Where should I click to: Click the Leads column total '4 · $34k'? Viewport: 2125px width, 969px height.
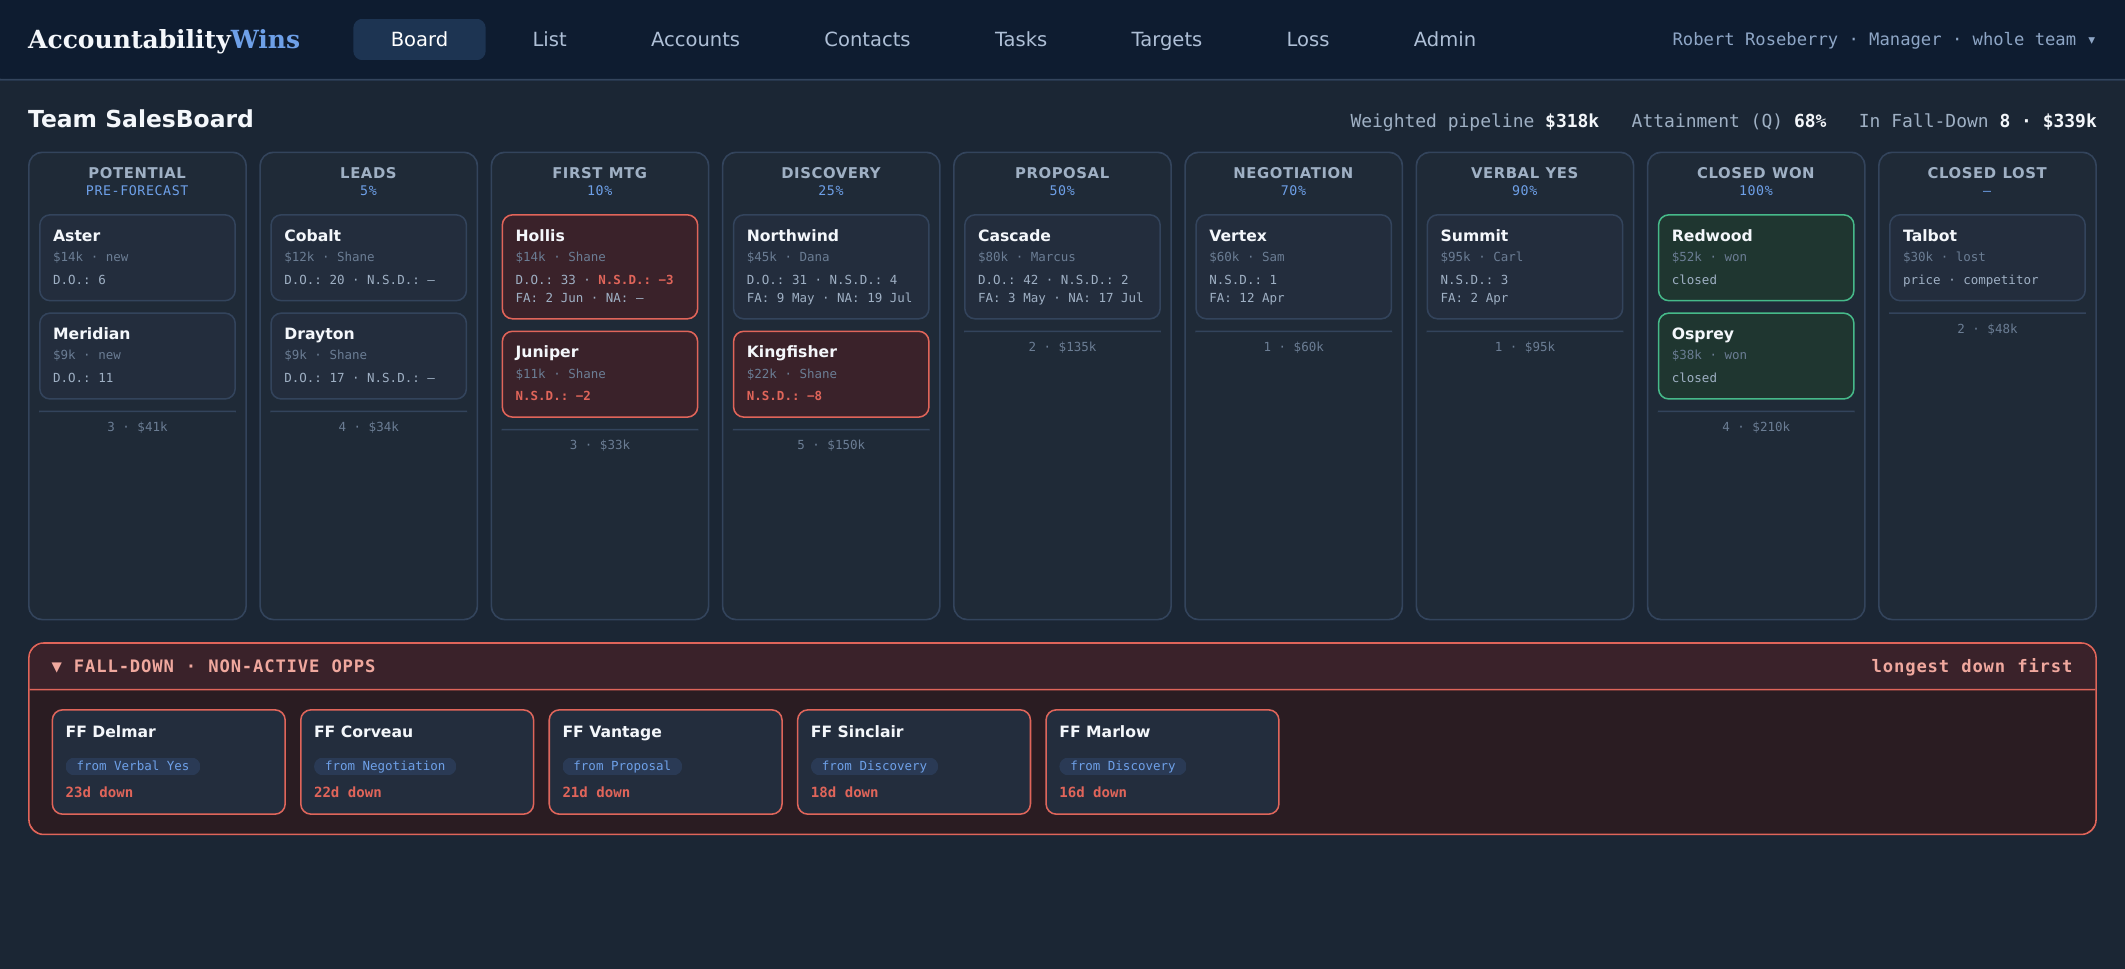click(x=368, y=427)
